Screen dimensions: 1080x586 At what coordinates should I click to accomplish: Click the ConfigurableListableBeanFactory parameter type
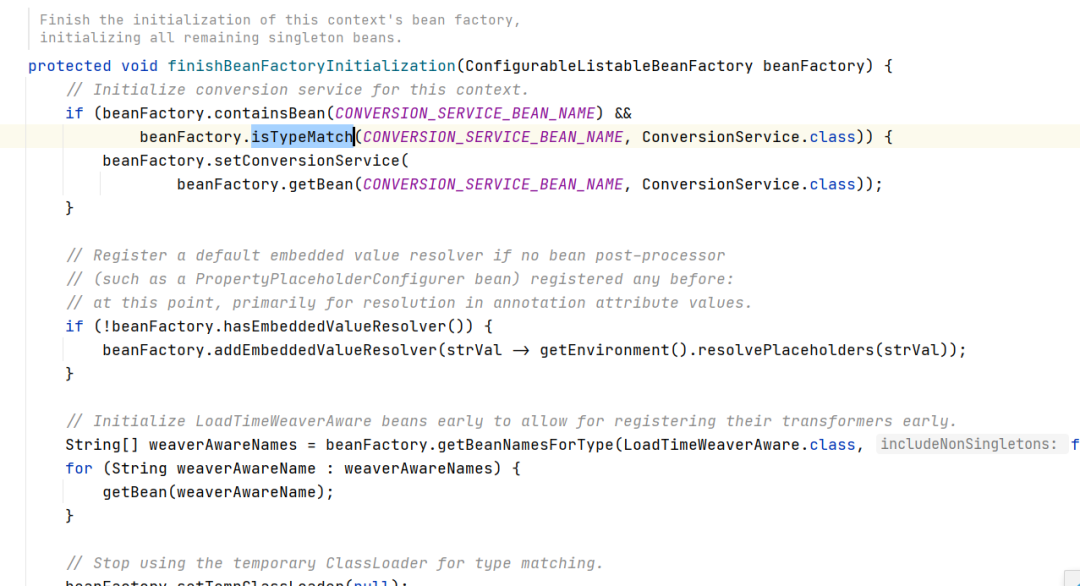click(609, 66)
